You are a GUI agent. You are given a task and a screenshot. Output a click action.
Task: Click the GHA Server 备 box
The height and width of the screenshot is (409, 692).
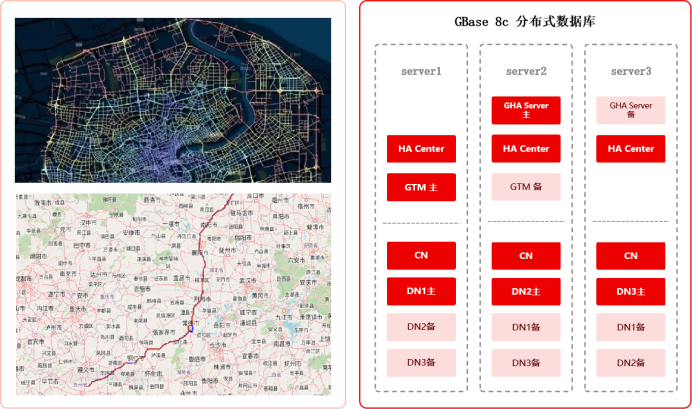(x=631, y=110)
